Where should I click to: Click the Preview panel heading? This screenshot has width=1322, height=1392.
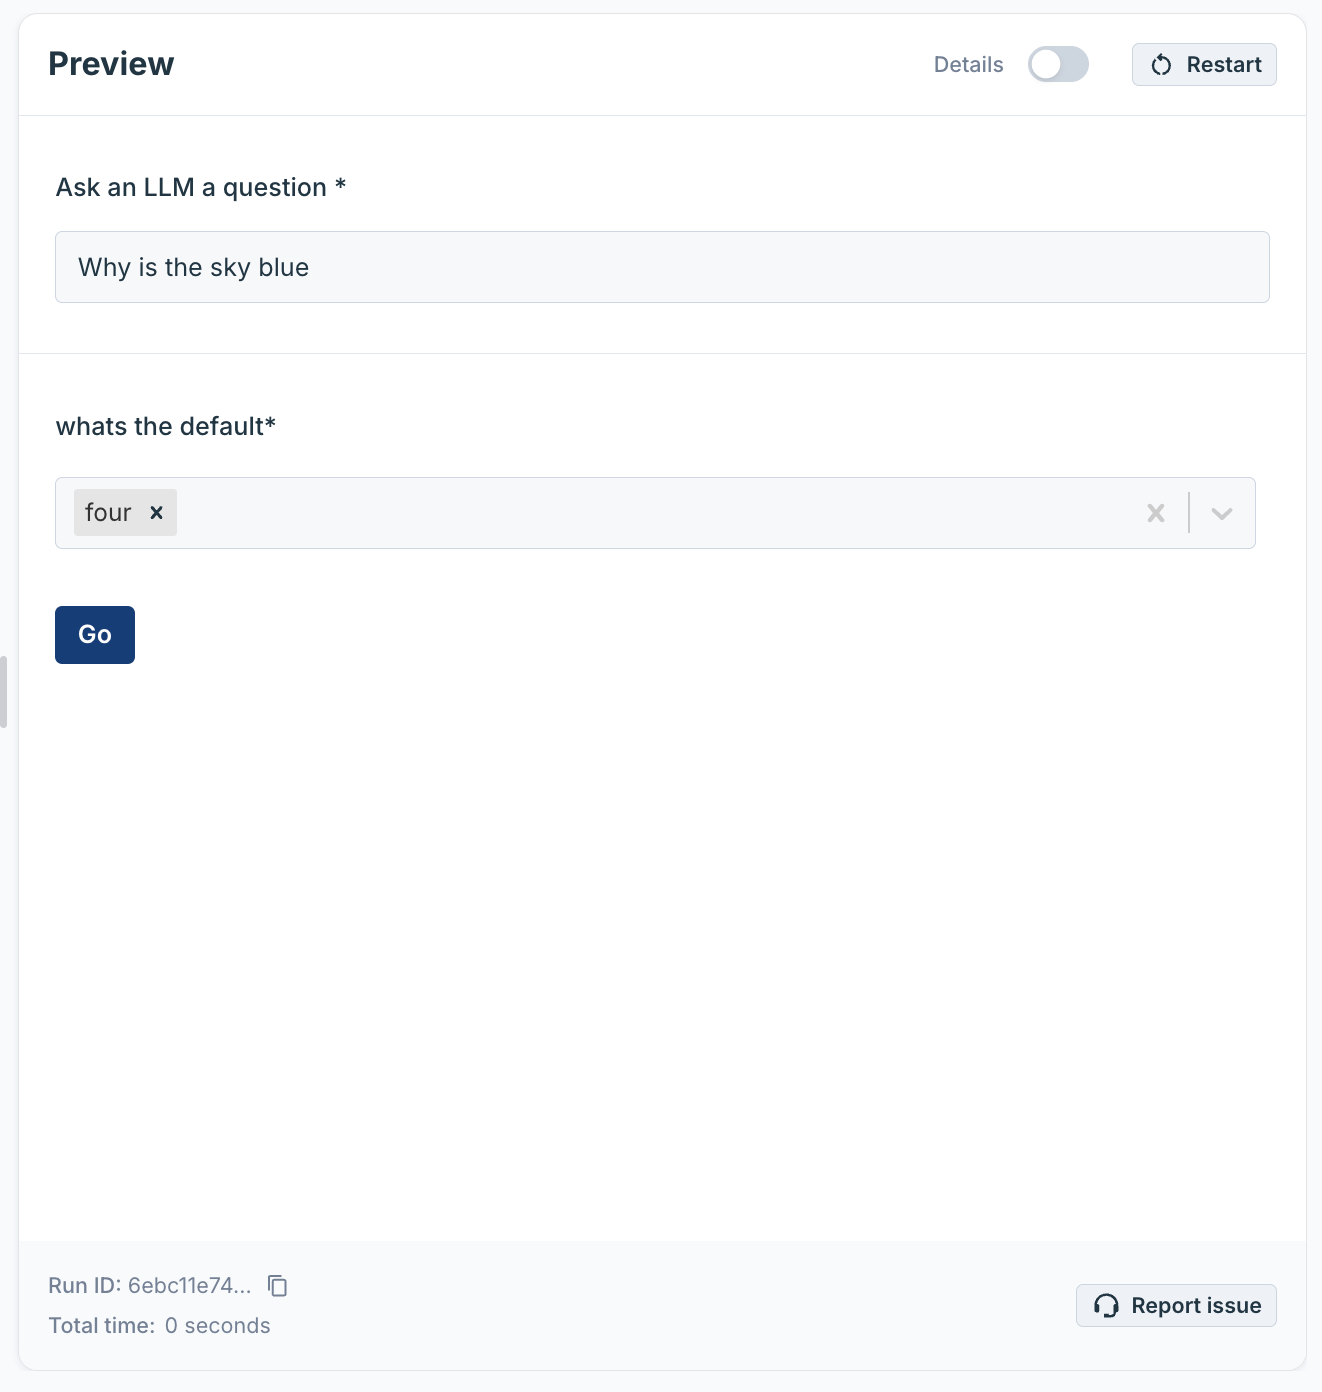click(111, 63)
